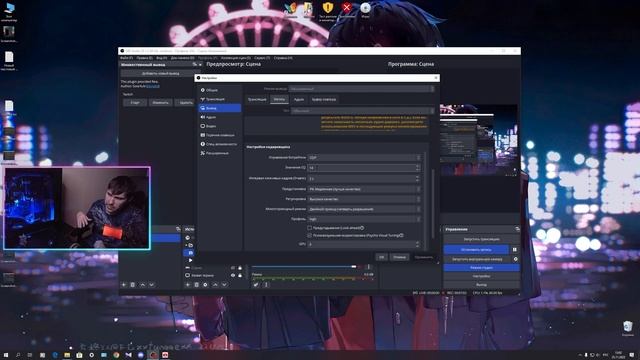The image size is (640, 360).
Task: Toggle visibility eye for Захват экрана source
Action: [x=233, y=276]
